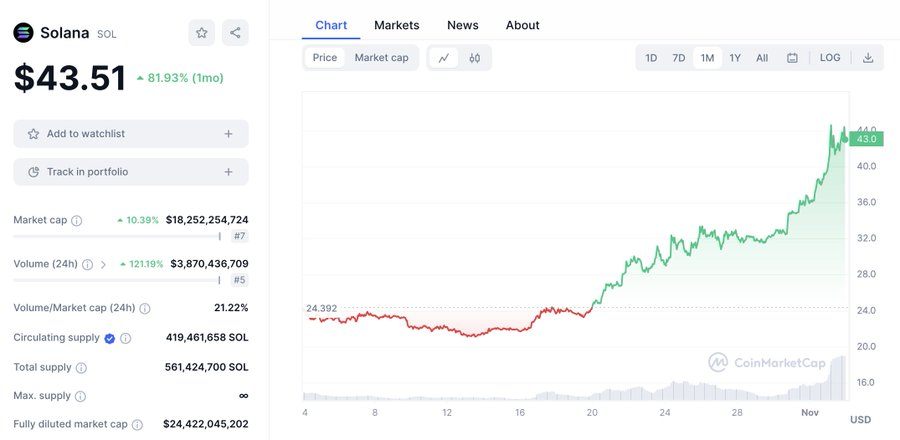
Task: Click the Market cap rank slider bar
Action: pyautogui.click(x=117, y=237)
